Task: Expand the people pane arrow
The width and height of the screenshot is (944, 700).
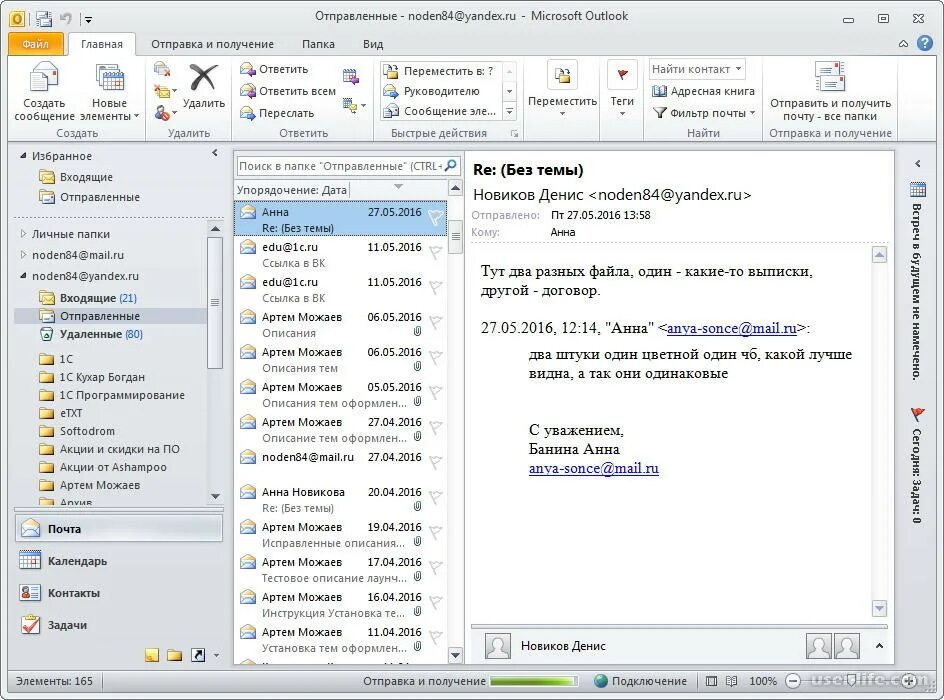Action: [x=879, y=646]
